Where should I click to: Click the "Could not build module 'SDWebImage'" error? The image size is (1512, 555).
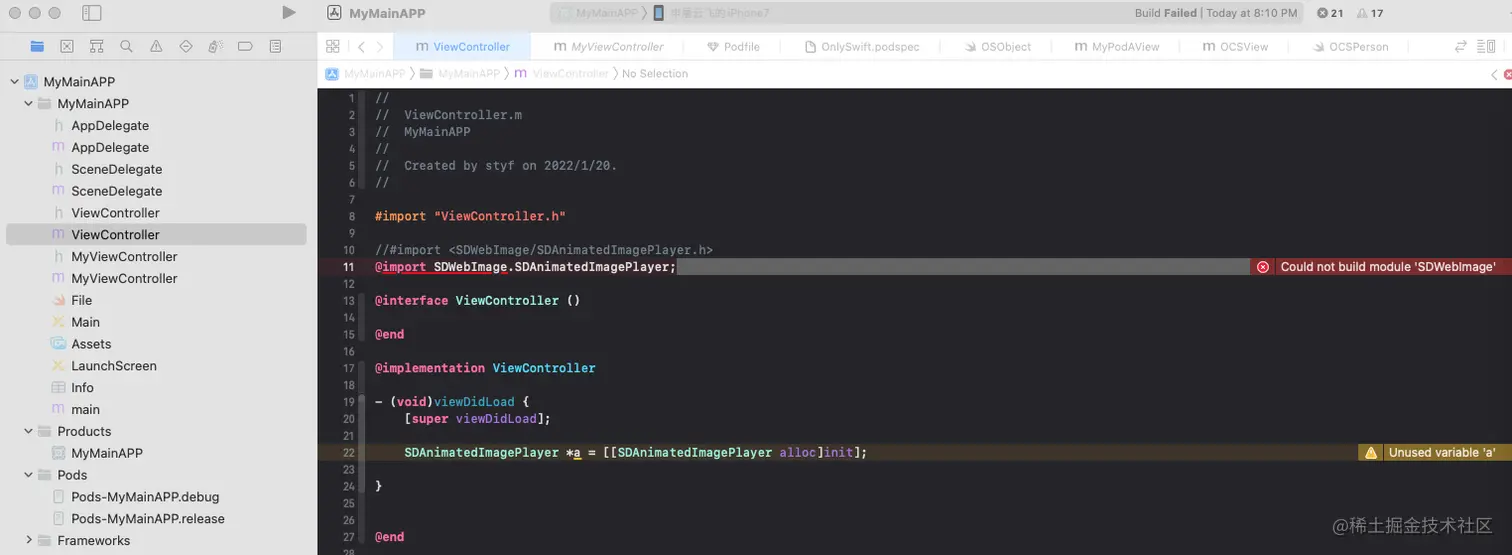point(1388,267)
